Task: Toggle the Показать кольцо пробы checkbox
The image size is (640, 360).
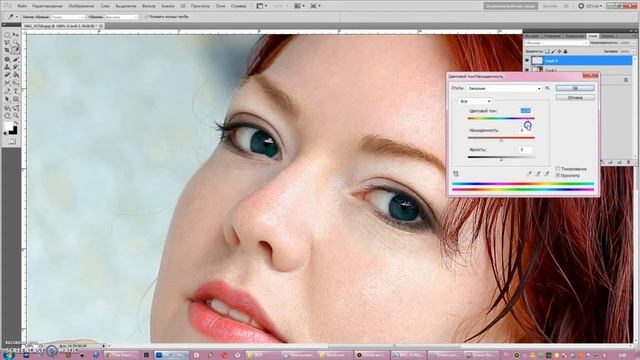Action: 146,17
